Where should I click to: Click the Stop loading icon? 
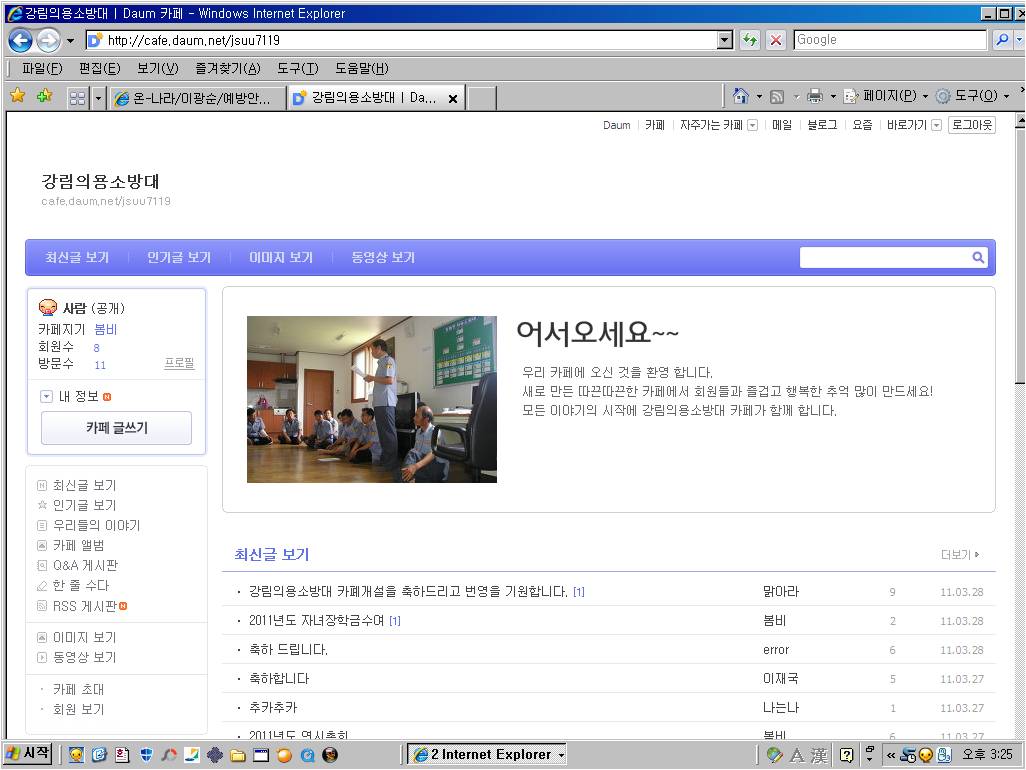[x=775, y=40]
